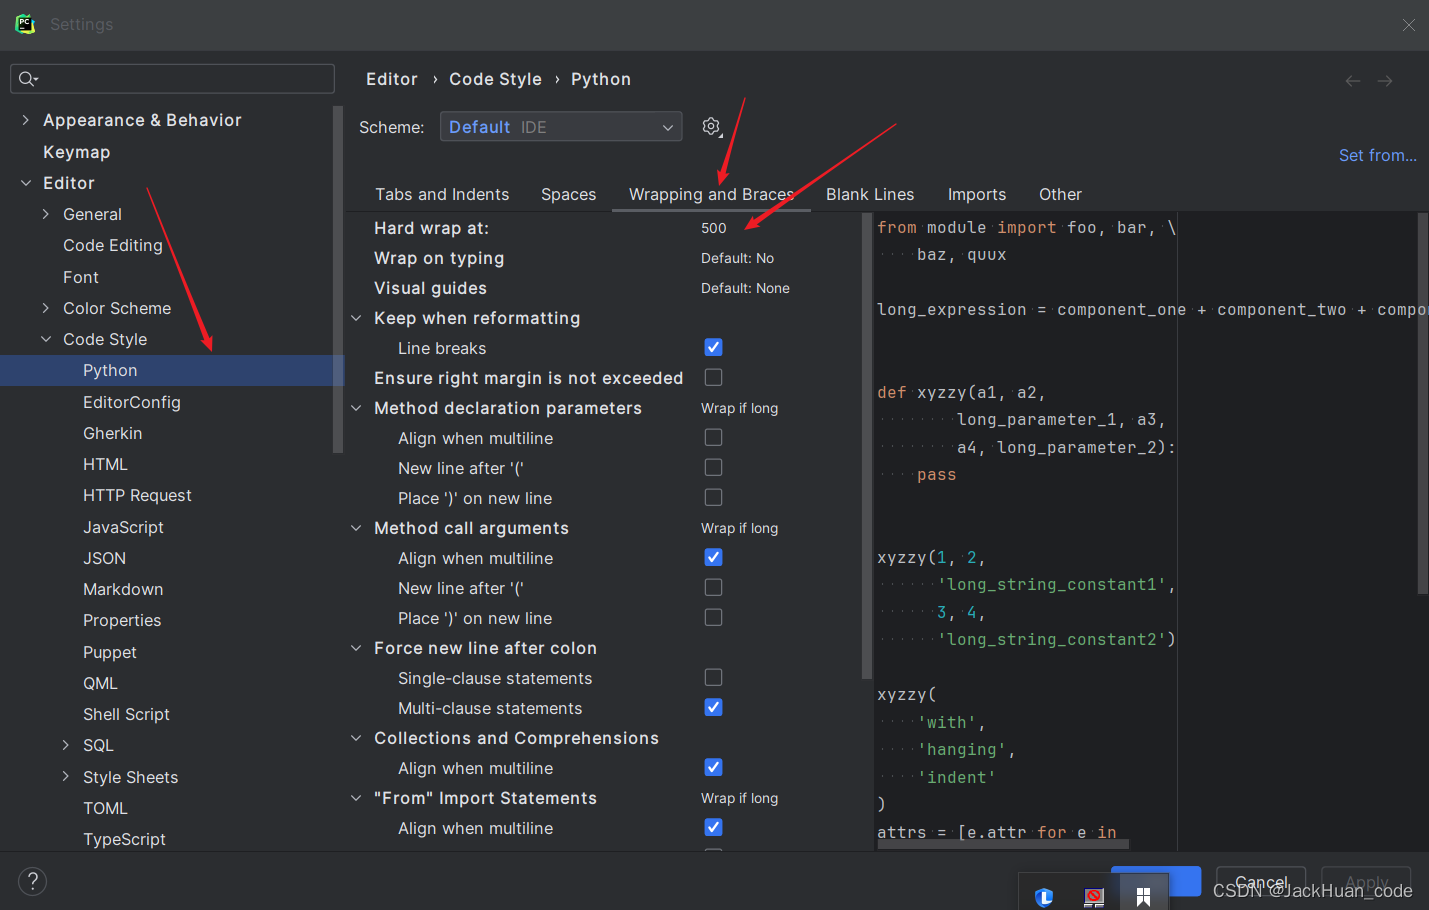
Task: Click the blue shield L icon in taskbar
Action: [x=1044, y=897]
